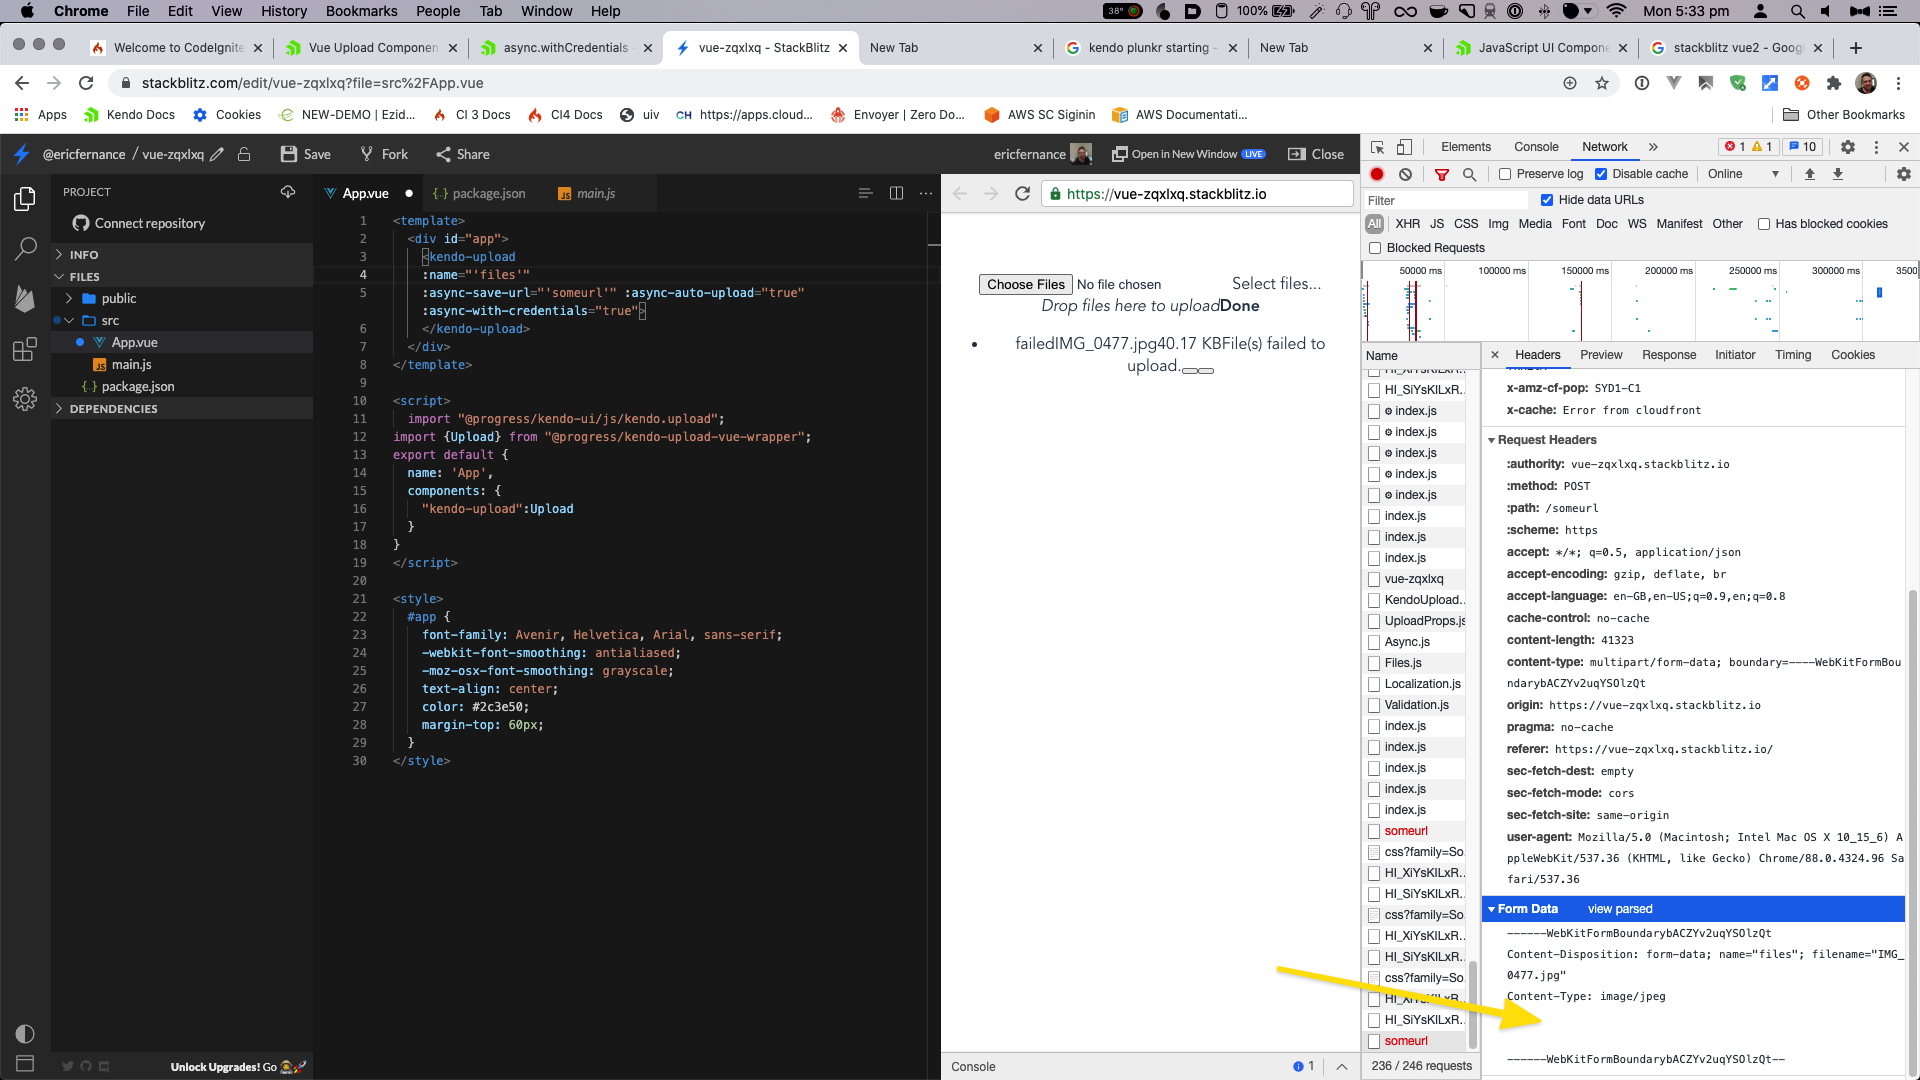Screen dimensions: 1920x1080
Task: Check the Blocked Requests checkbox
Action: [x=1375, y=248]
